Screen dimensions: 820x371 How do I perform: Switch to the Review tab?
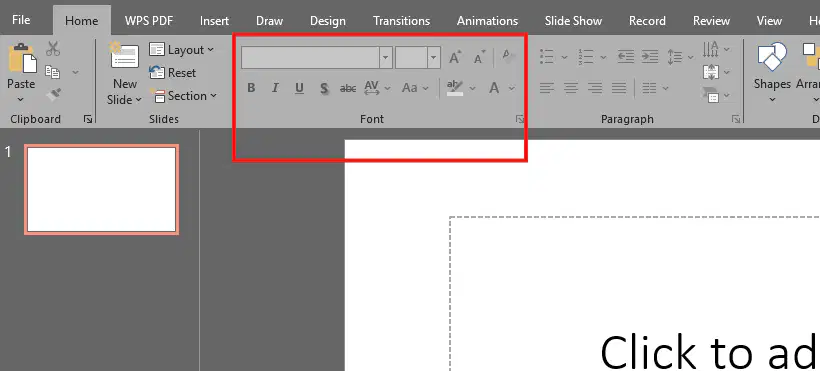[x=711, y=21]
